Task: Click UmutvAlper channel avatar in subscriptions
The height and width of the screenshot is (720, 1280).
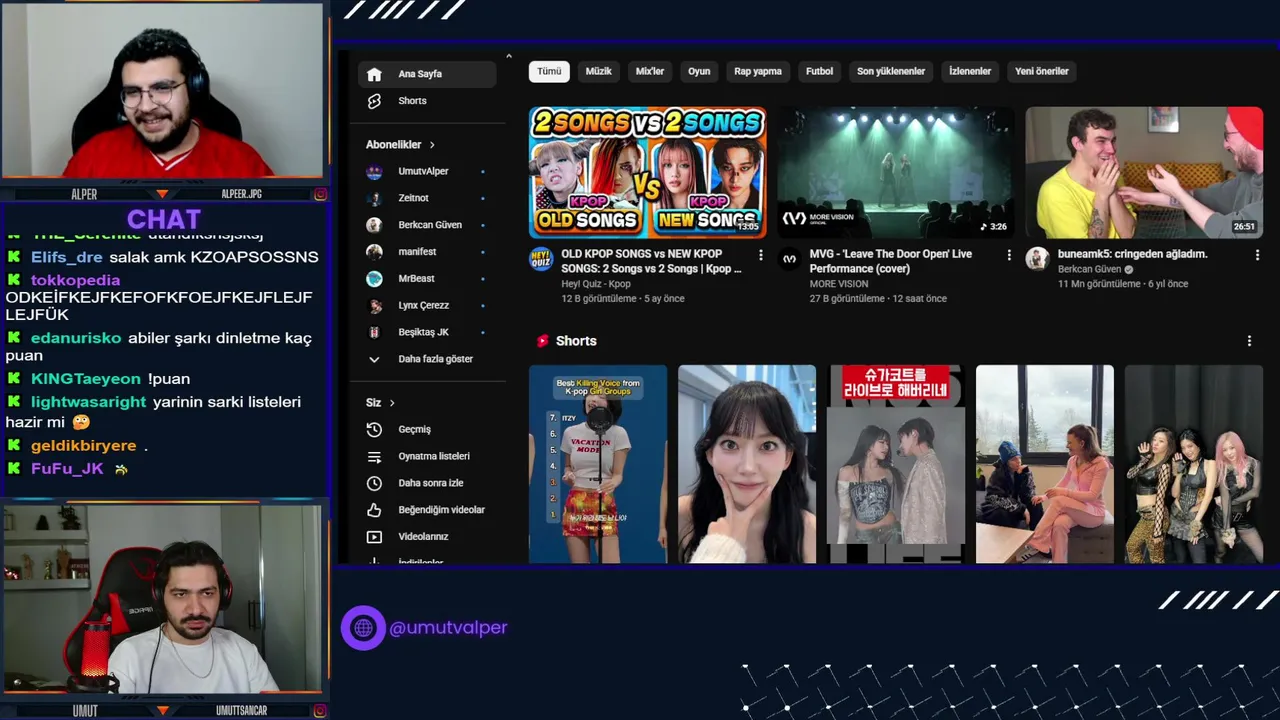Action: coord(374,172)
